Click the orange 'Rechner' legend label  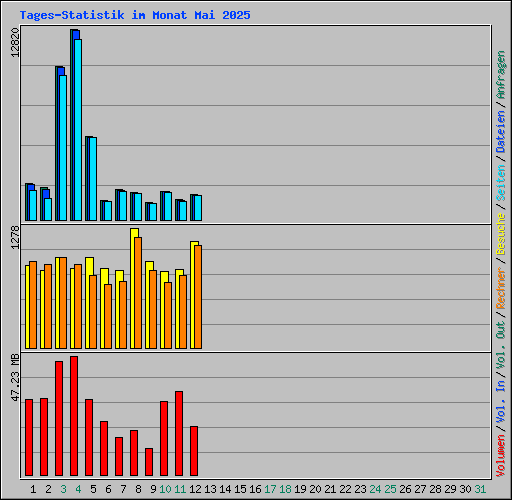[x=501, y=288]
